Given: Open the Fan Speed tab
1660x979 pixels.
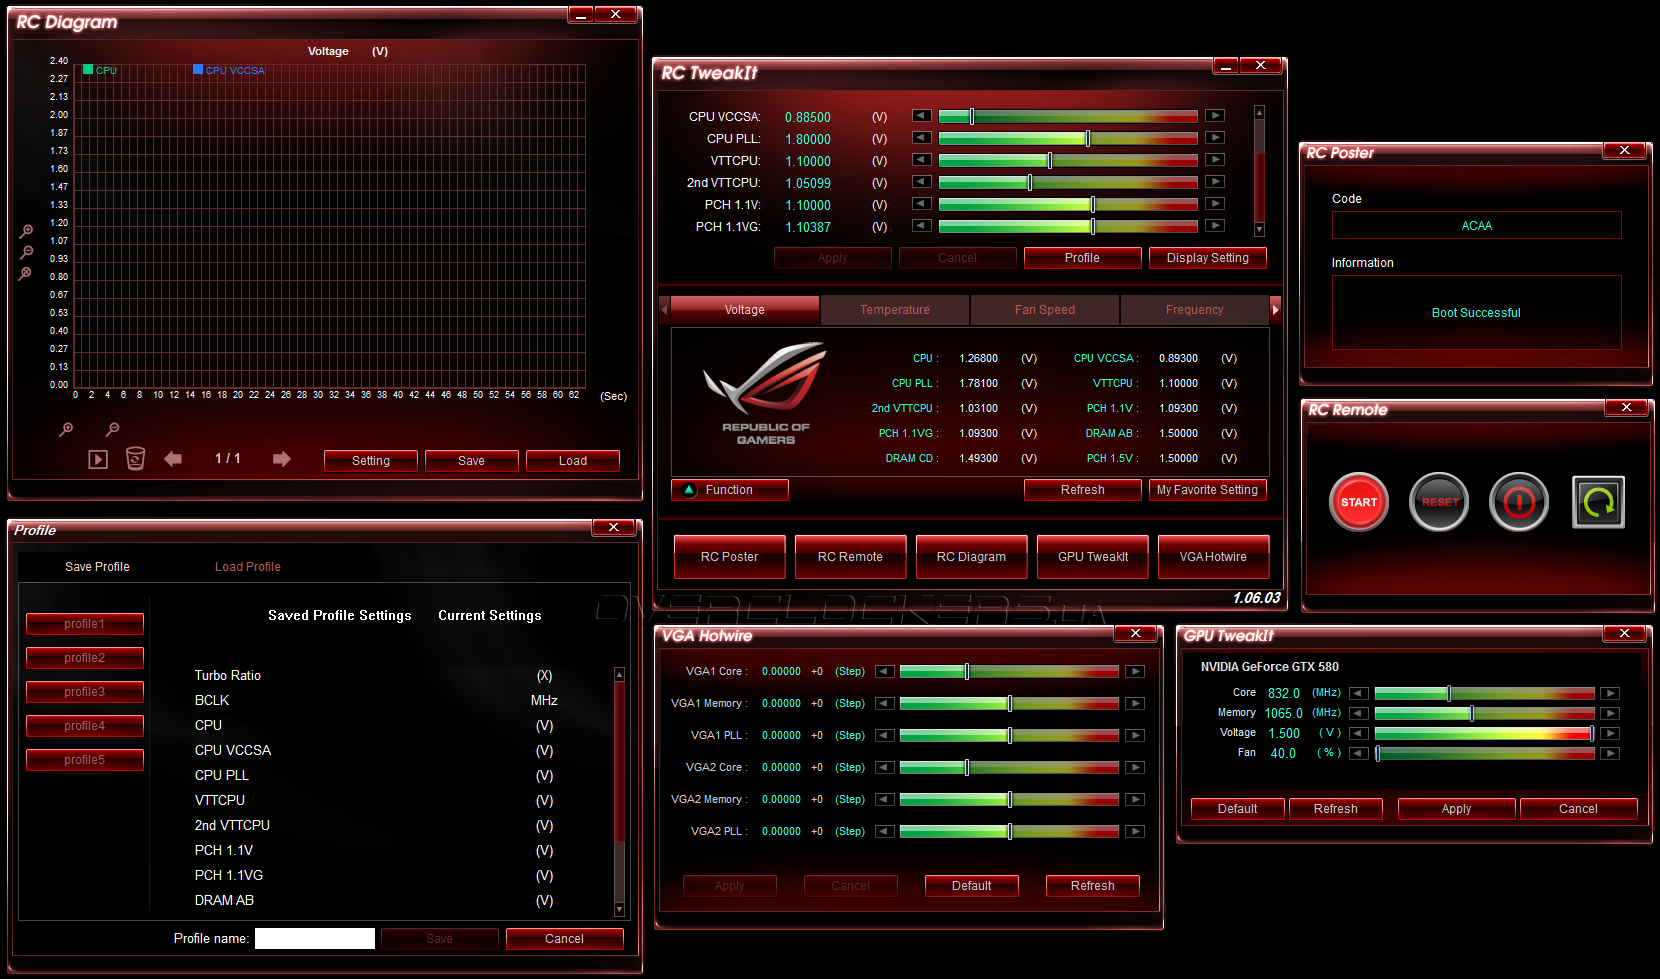Looking at the screenshot, I should [x=1045, y=310].
